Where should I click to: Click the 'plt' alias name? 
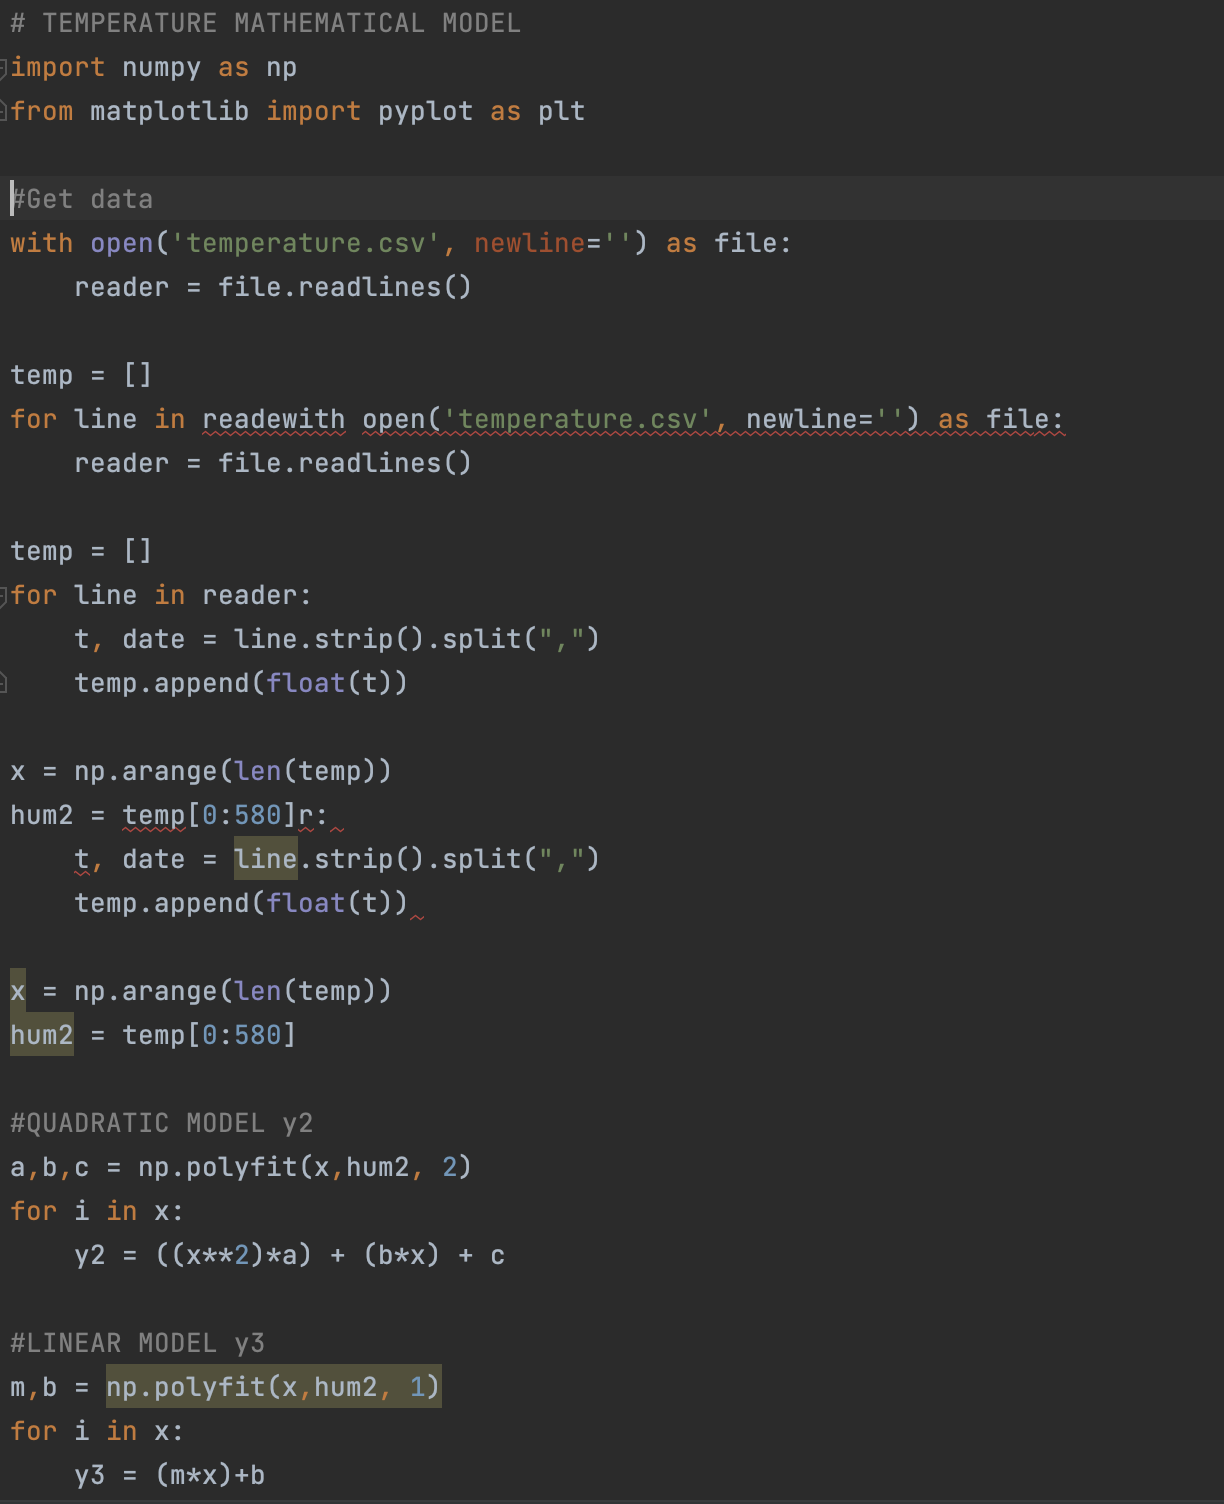click(561, 112)
